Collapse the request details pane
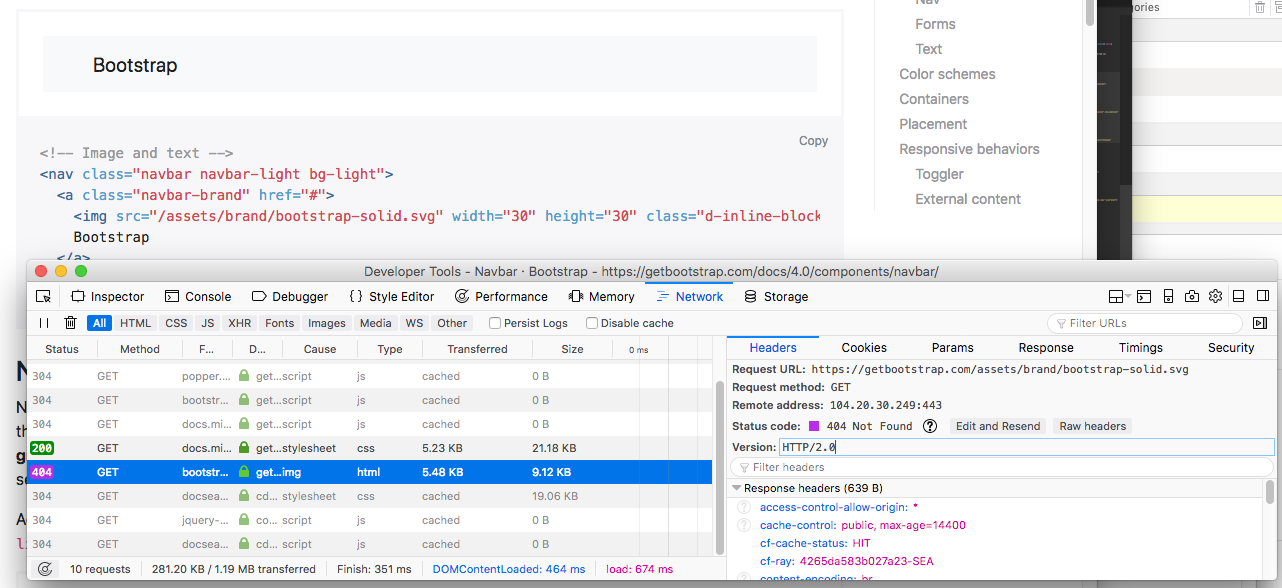Image resolution: width=1282 pixels, height=588 pixels. (x=1260, y=323)
